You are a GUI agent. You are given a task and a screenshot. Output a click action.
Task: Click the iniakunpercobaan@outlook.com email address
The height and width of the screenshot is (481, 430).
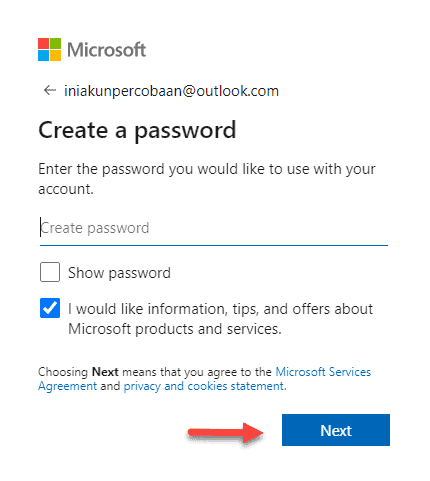pos(171,91)
